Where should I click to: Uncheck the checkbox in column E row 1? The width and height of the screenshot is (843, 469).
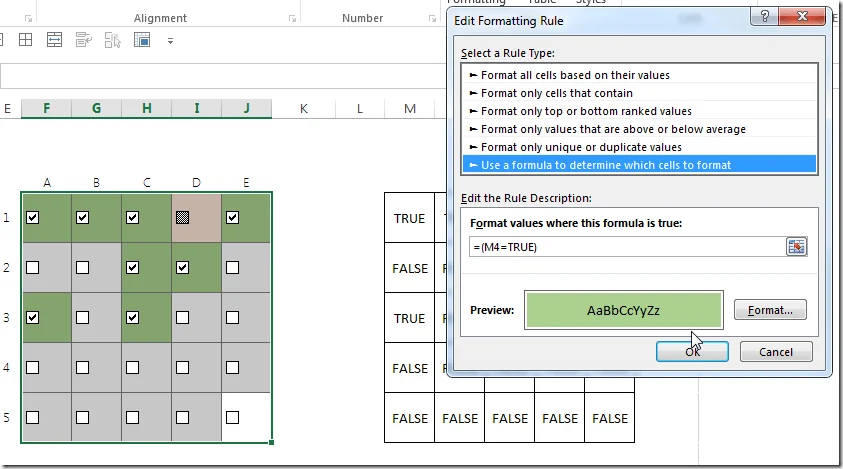click(232, 217)
